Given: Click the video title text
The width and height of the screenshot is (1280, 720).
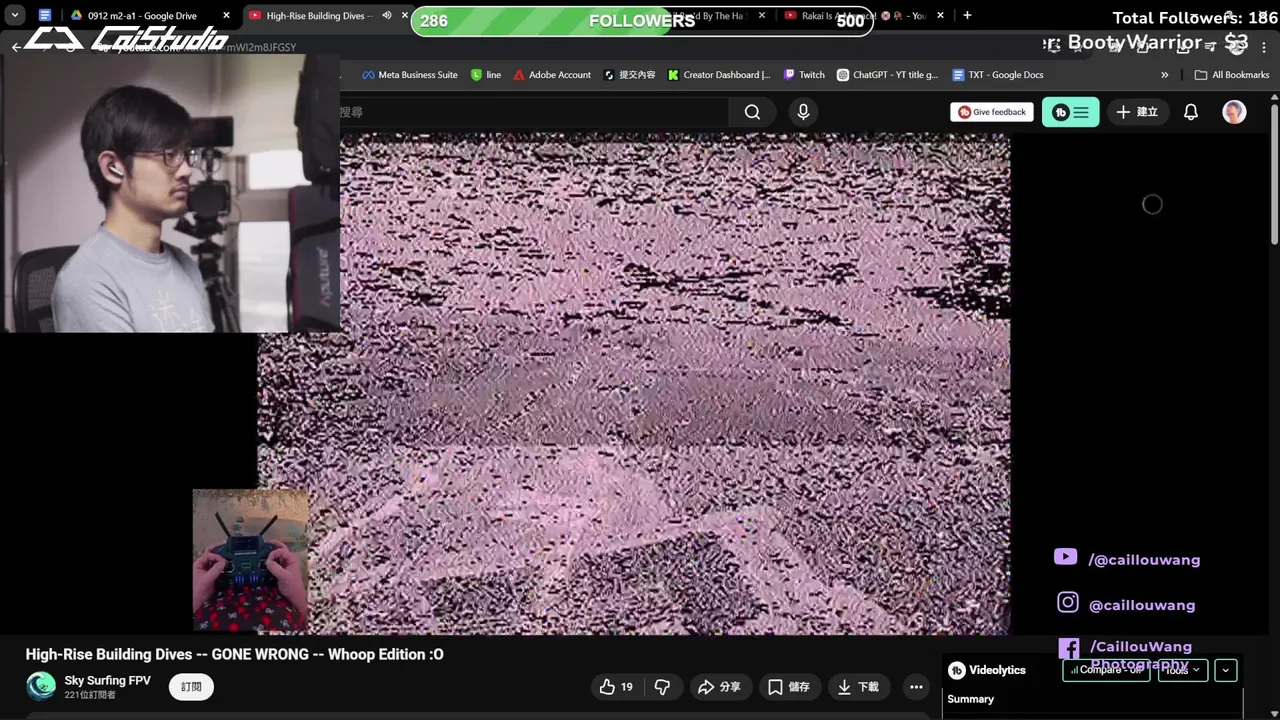Looking at the screenshot, I should [234, 654].
